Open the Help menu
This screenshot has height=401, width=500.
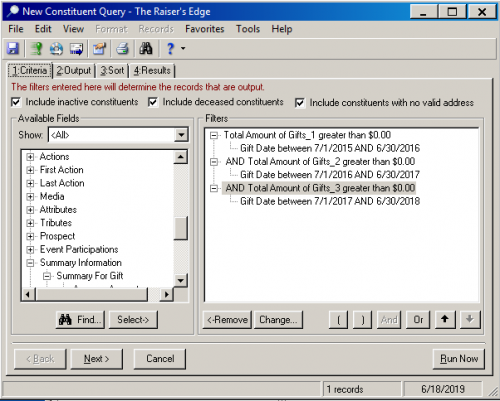click(x=282, y=29)
